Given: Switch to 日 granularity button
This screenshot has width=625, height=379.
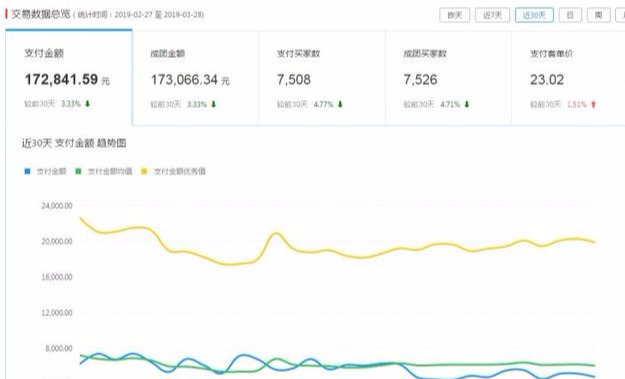Looking at the screenshot, I should pyautogui.click(x=570, y=15).
